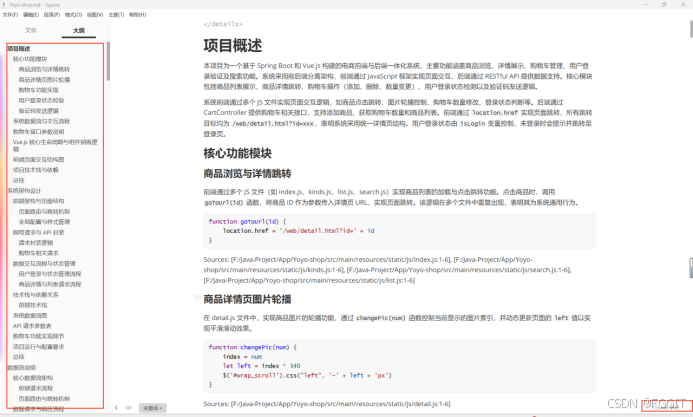The width and height of the screenshot is (693, 417).
Task: Click 用户登录状态校验 outline item
Action: pyautogui.click(x=42, y=100)
